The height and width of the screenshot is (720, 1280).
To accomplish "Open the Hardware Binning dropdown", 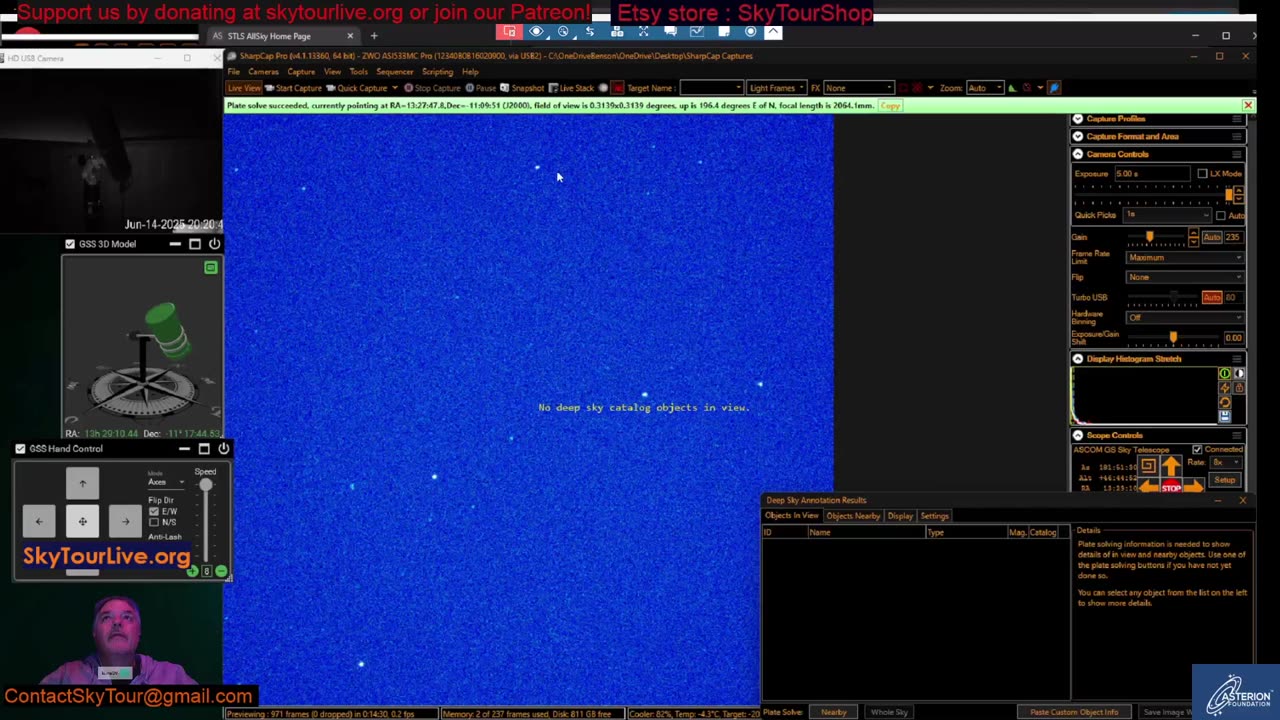I will [x=1184, y=317].
